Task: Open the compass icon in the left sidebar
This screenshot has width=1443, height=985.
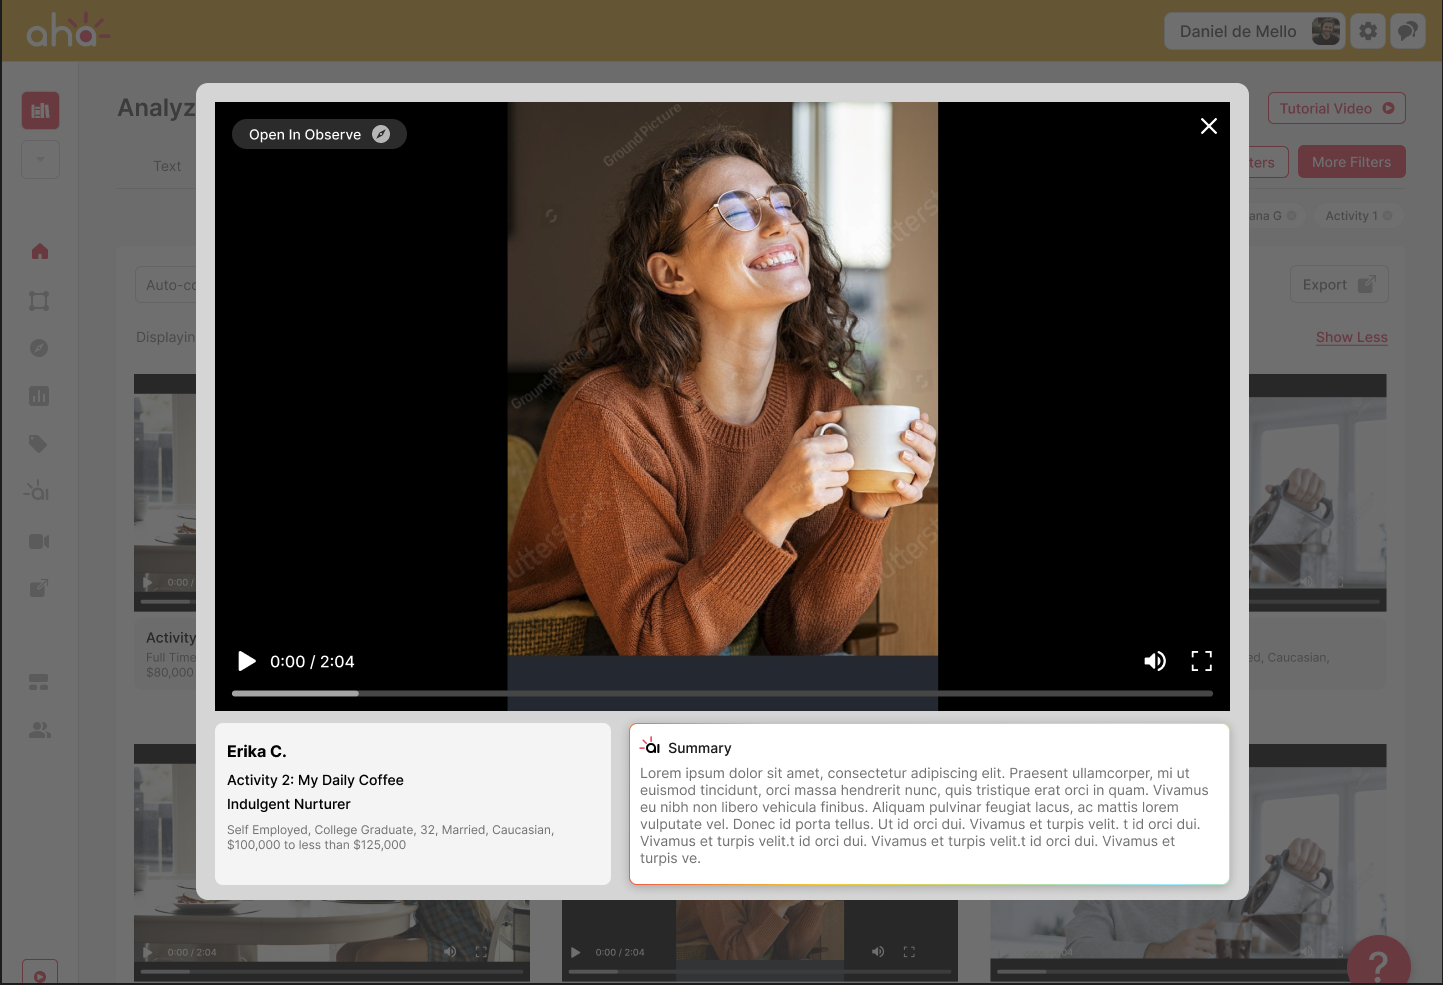Action: click(39, 348)
